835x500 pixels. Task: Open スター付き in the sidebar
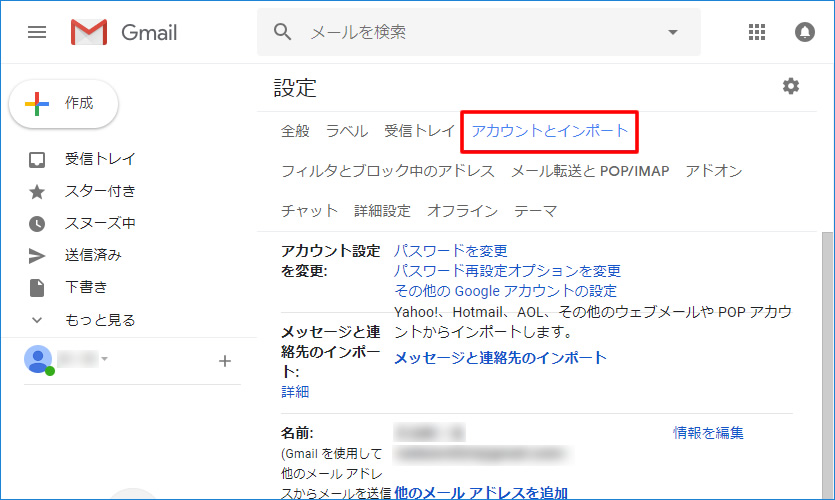pyautogui.click(x=100, y=191)
